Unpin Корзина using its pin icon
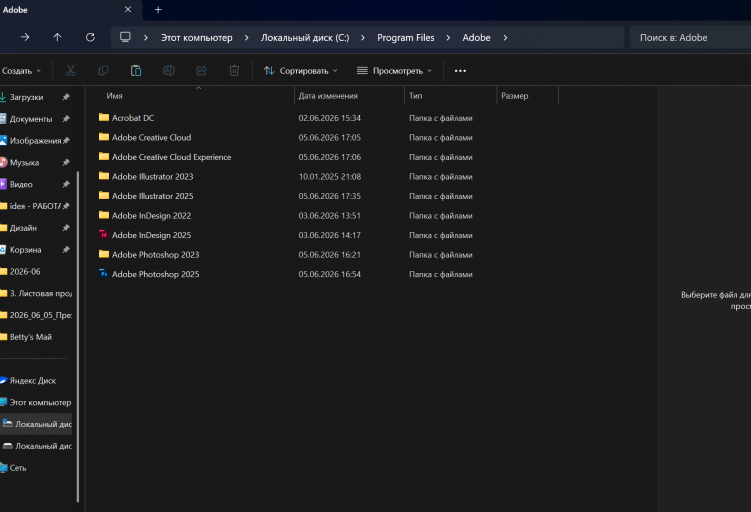Screen dimensions: 751x512 pos(66,250)
